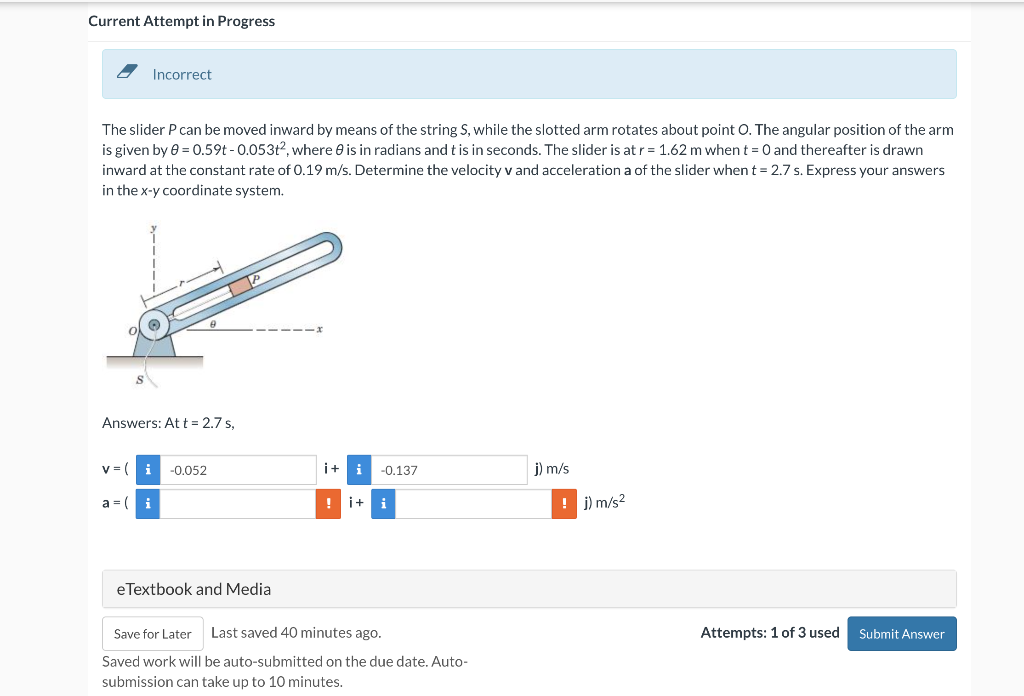Image resolution: width=1024 pixels, height=696 pixels.
Task: Expand the Current Attempt in Progress header
Action: (182, 20)
